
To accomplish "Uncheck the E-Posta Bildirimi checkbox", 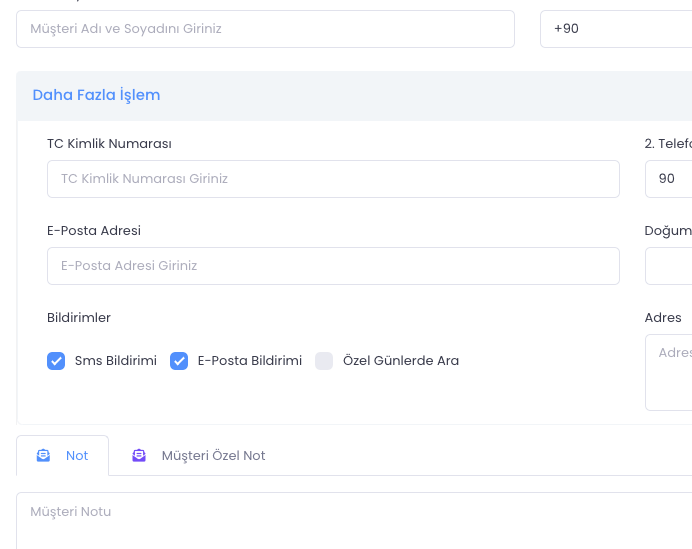I will coord(179,361).
